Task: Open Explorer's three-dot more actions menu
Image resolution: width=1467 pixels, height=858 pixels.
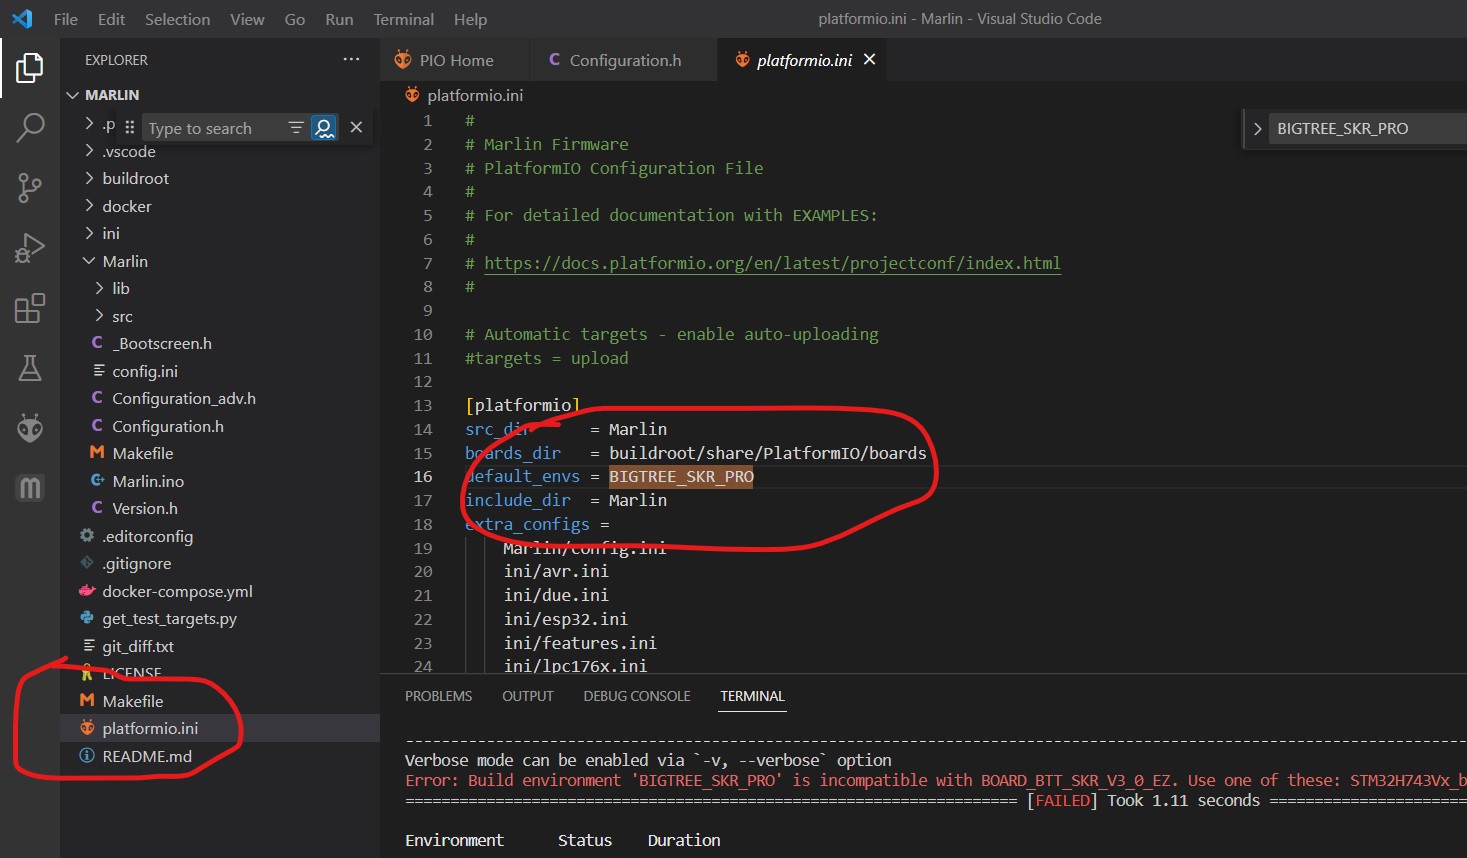Action: (x=351, y=60)
